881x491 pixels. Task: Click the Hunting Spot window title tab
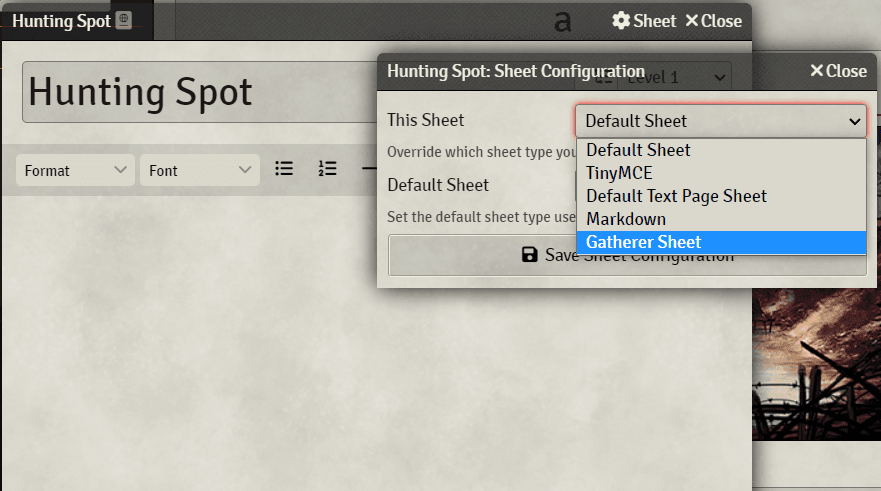point(60,20)
